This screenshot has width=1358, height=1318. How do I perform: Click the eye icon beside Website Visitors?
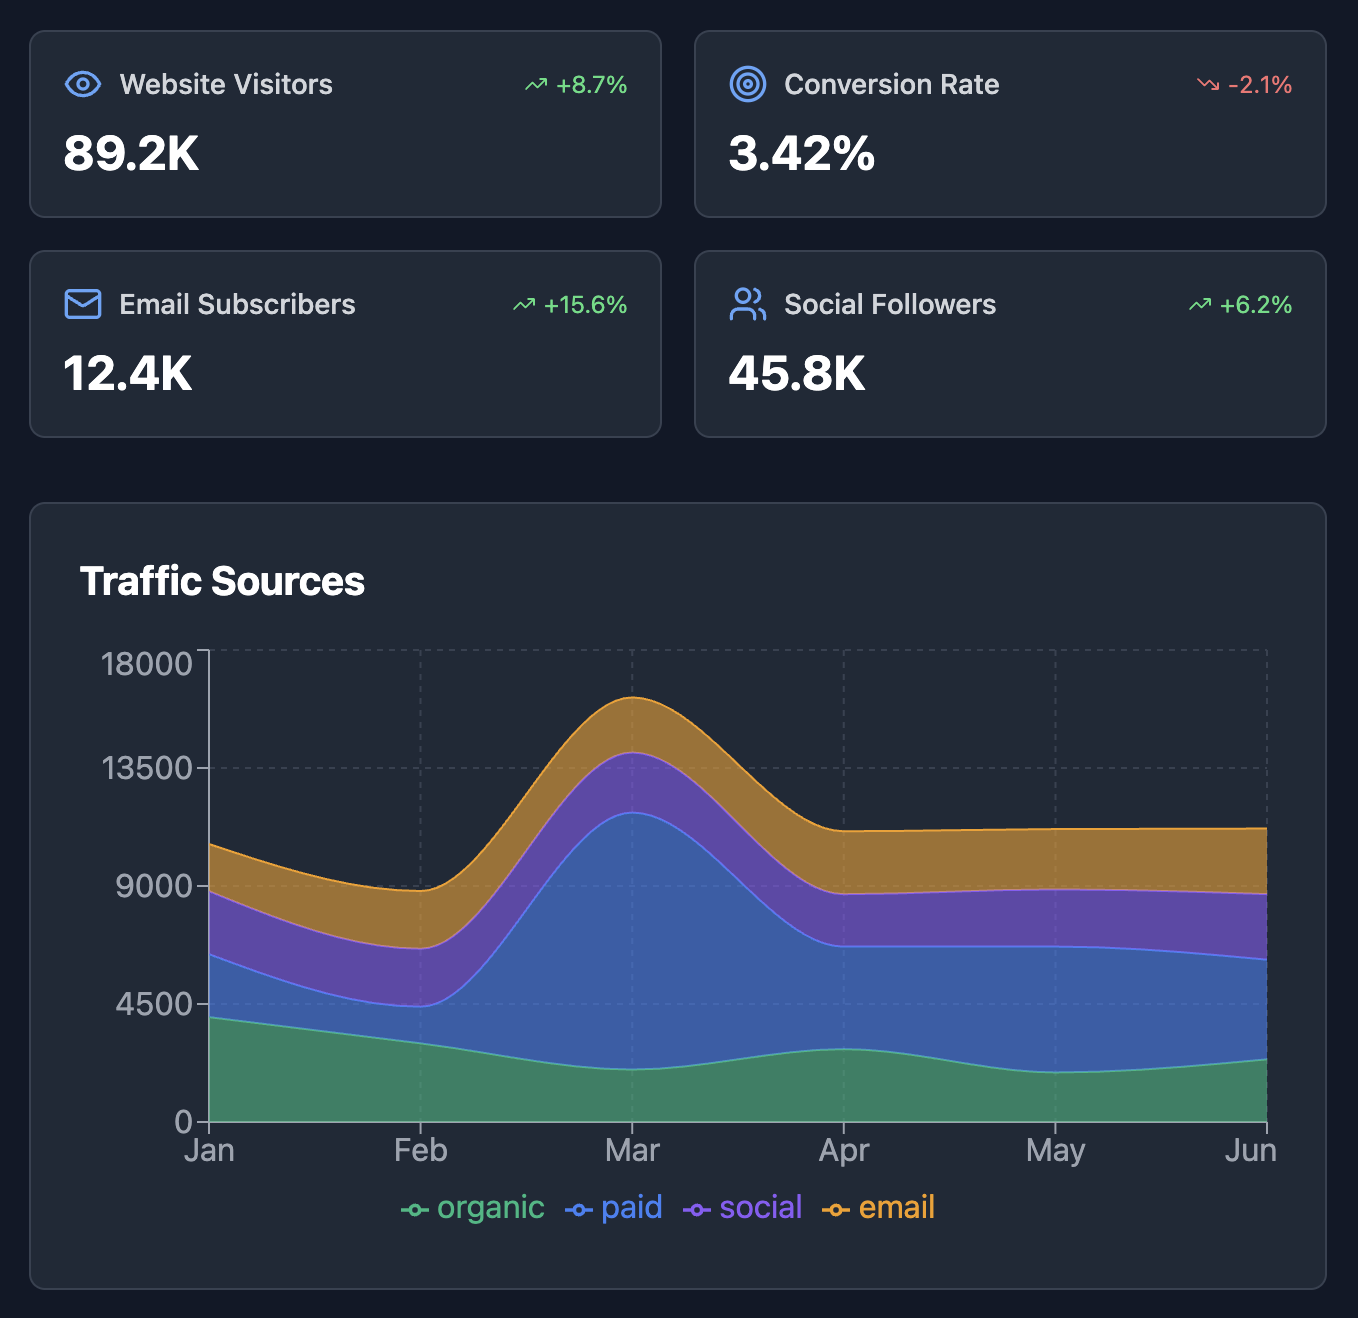pos(83,84)
